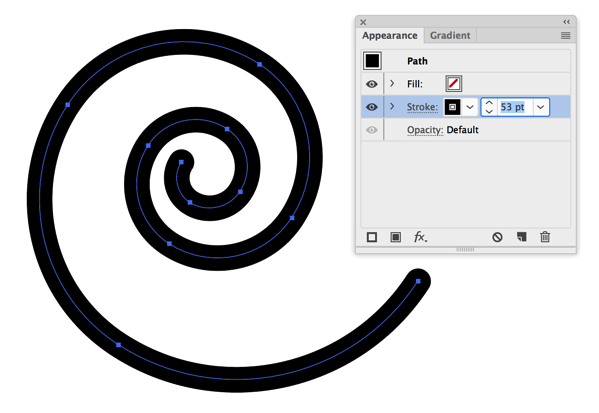Open the Appearance panel options menu
The image size is (599, 413).
565,36
